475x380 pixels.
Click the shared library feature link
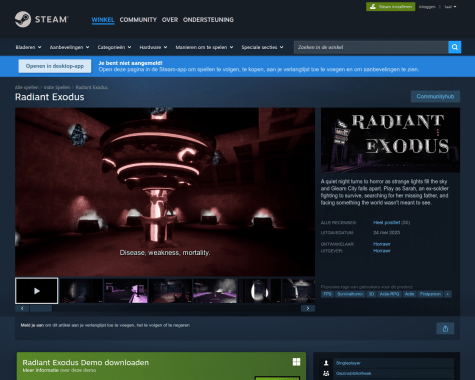353,374
